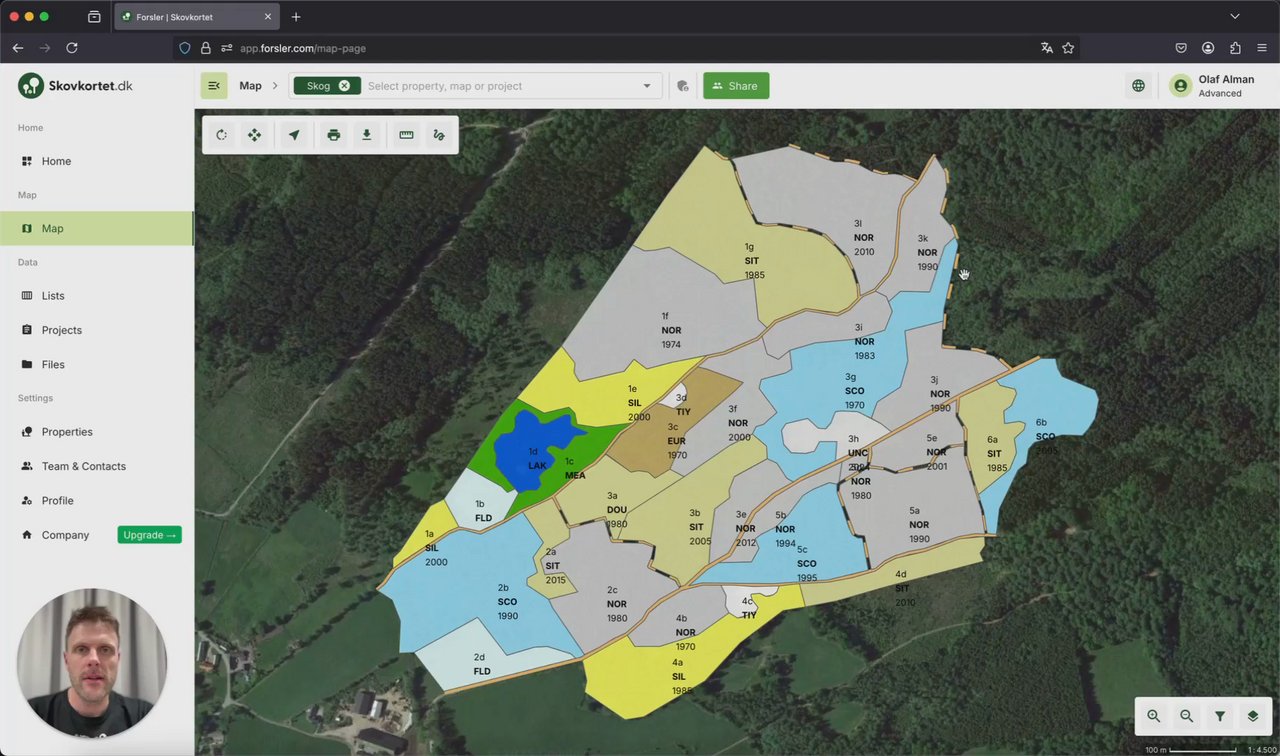Click the Olaf Alman user name
1280x756 pixels.
pos(1226,79)
